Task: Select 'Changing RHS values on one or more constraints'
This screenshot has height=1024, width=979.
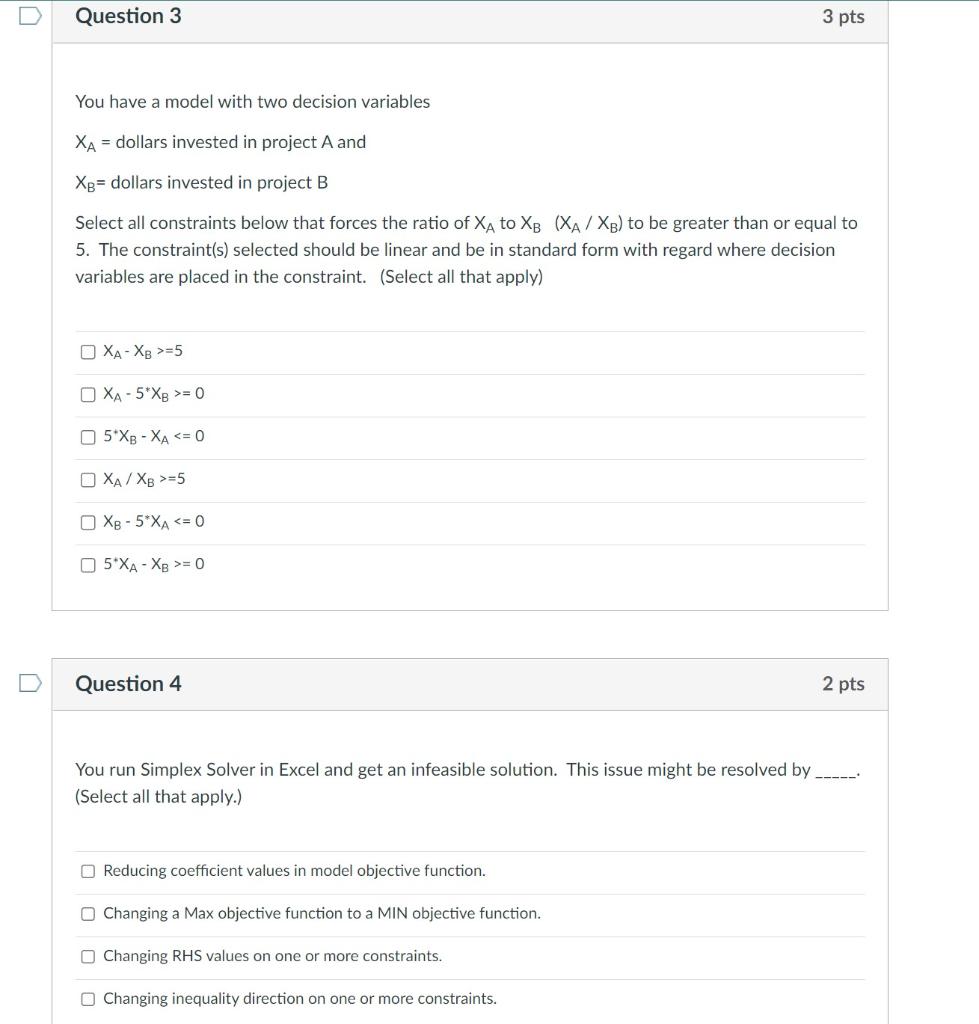Action: (x=88, y=955)
